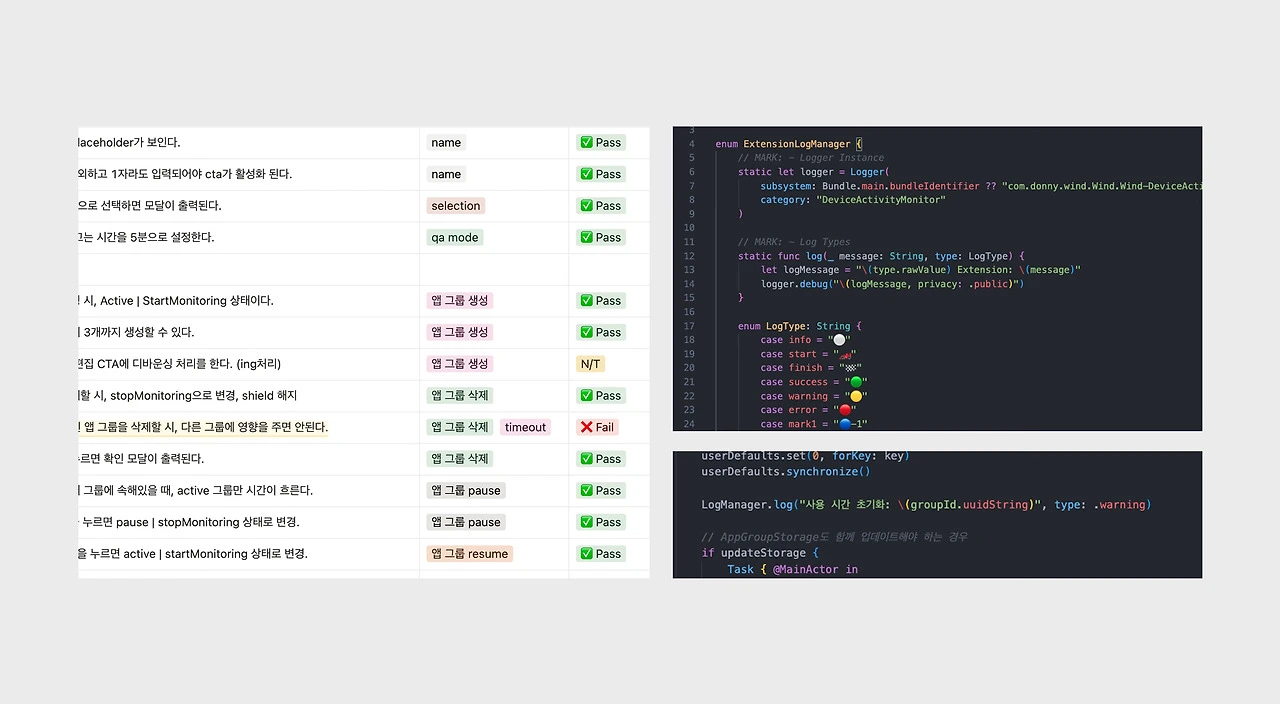1280x704 pixels.
Task: Click the '앱 그룹 생성' tag in the 디바운싱 row
Action: (460, 364)
